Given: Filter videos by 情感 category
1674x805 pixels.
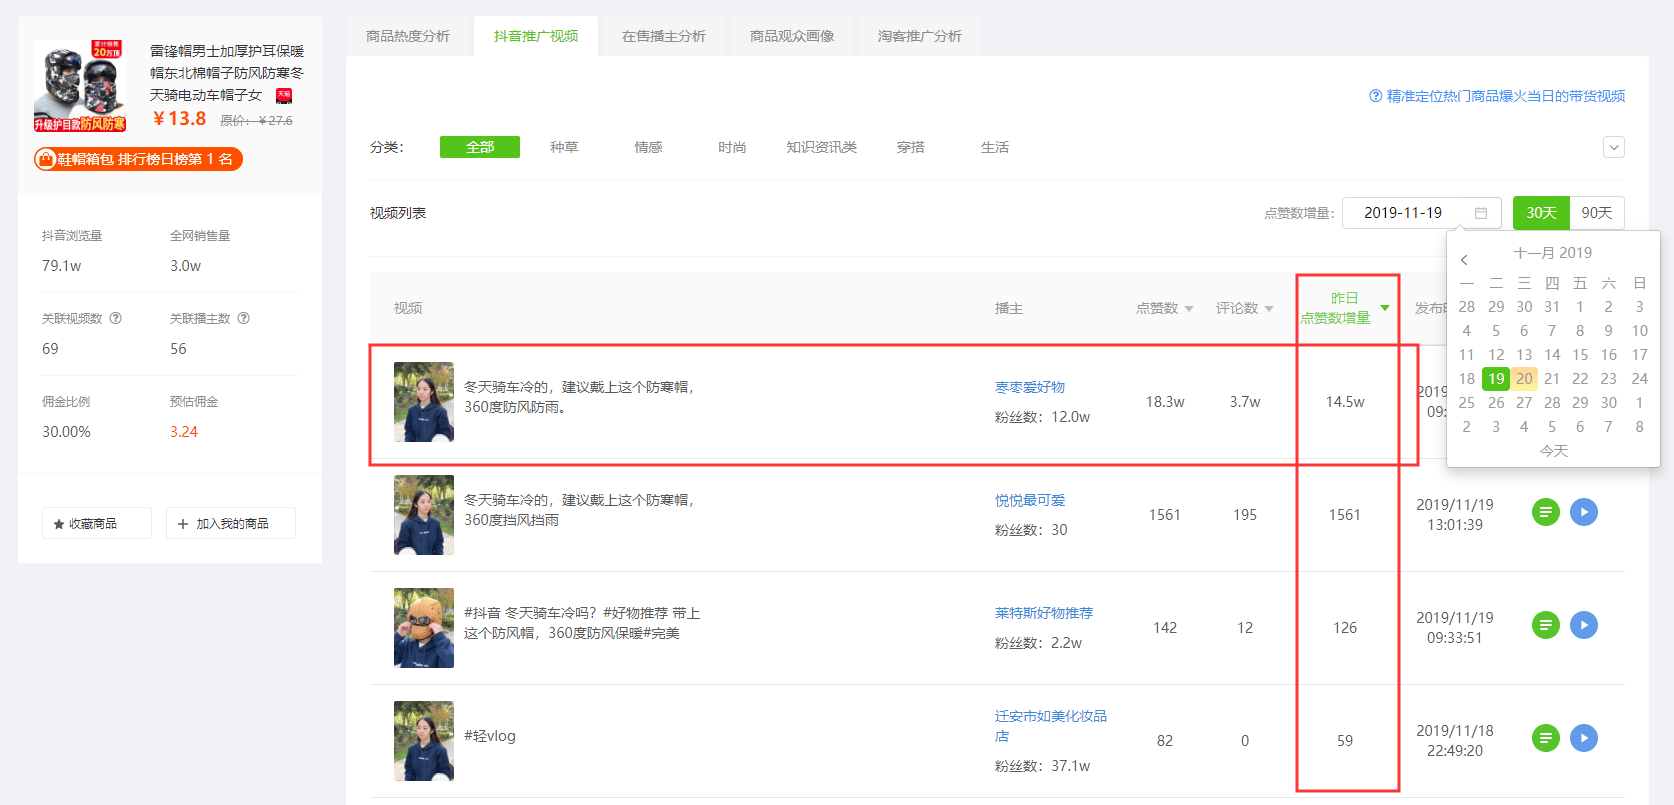Looking at the screenshot, I should tap(648, 147).
